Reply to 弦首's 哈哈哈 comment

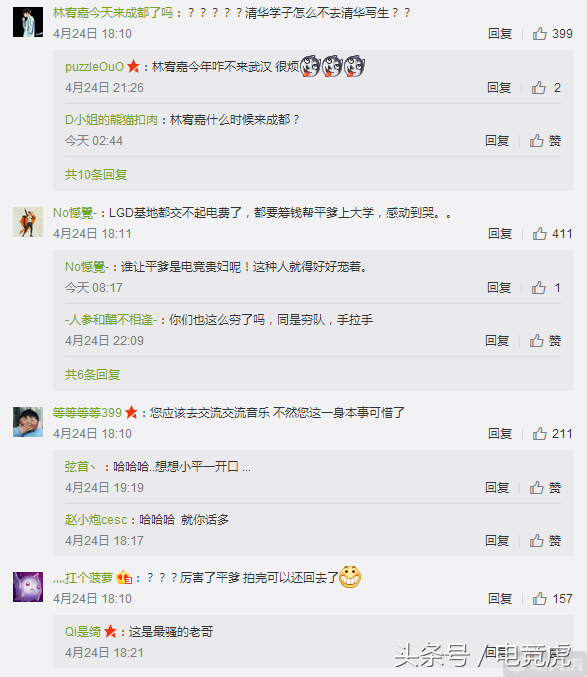tap(497, 487)
